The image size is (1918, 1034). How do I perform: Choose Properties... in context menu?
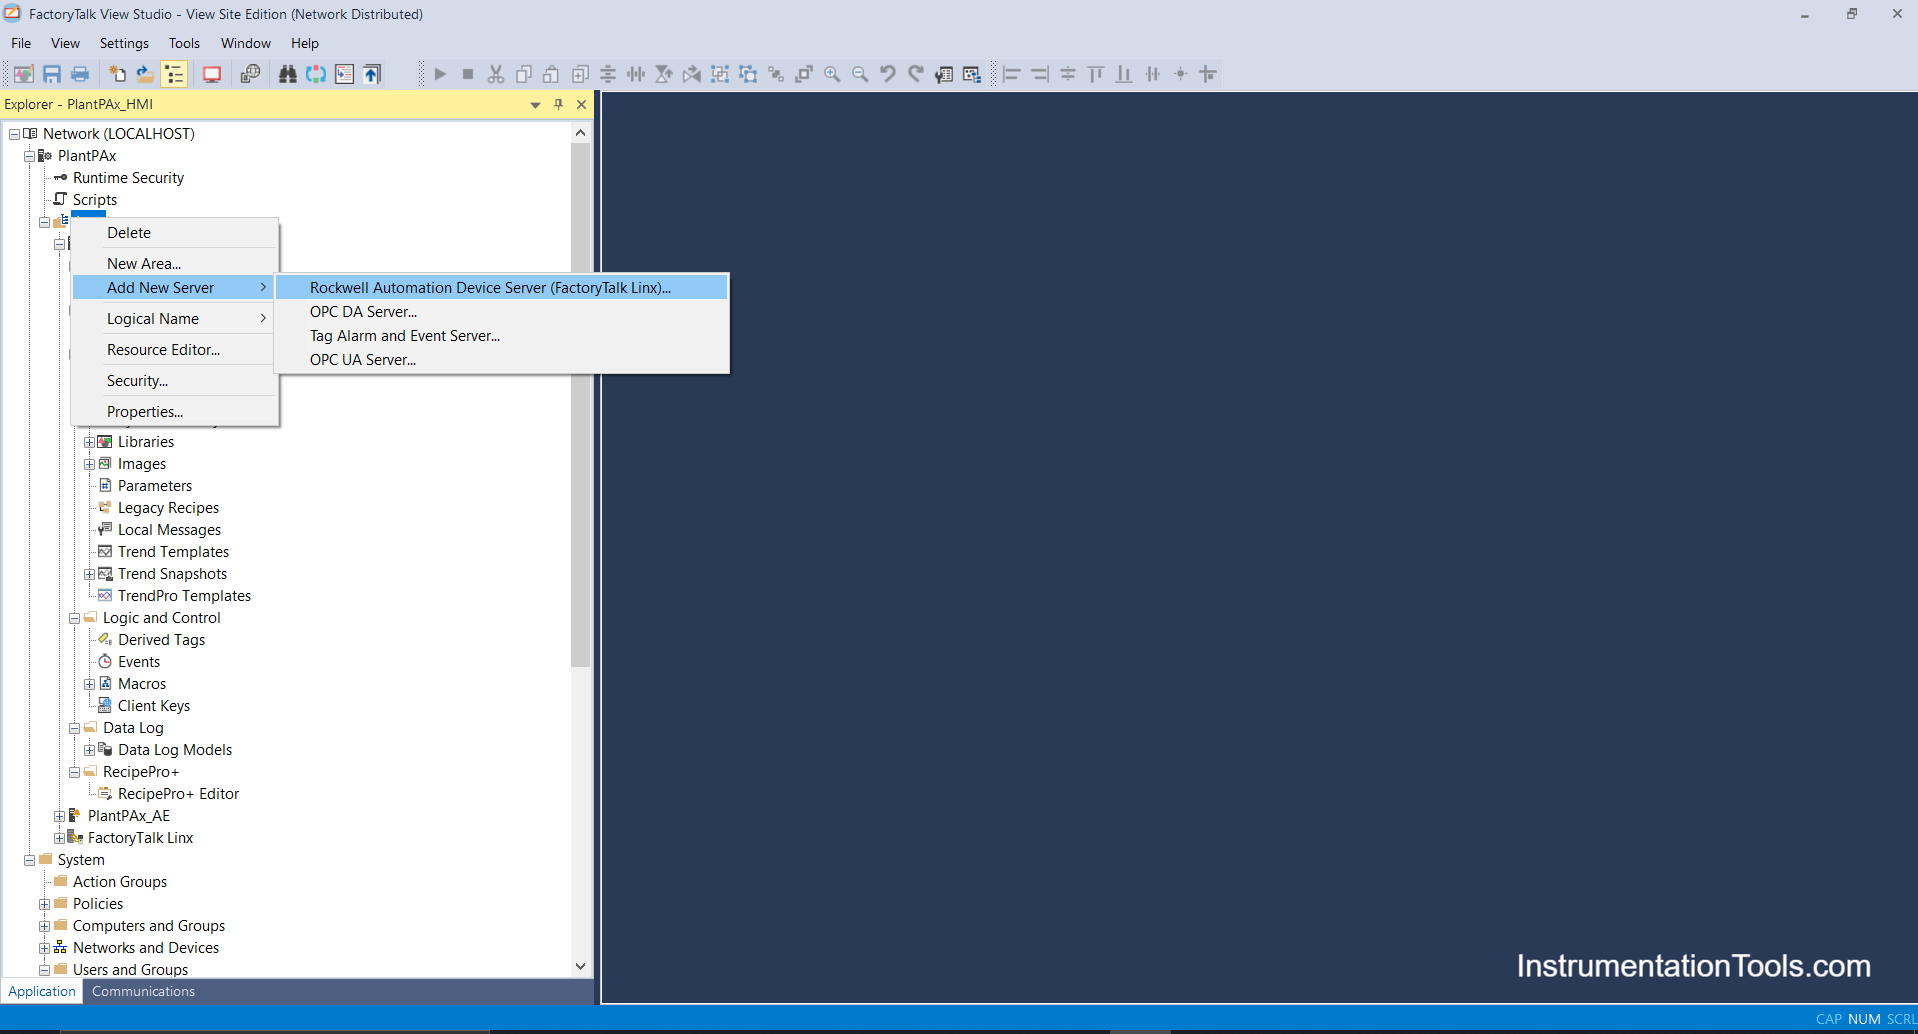(x=175, y=412)
